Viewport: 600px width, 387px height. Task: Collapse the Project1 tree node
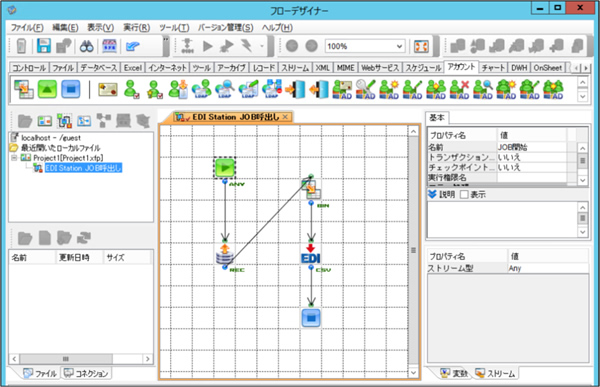pyautogui.click(x=14, y=158)
